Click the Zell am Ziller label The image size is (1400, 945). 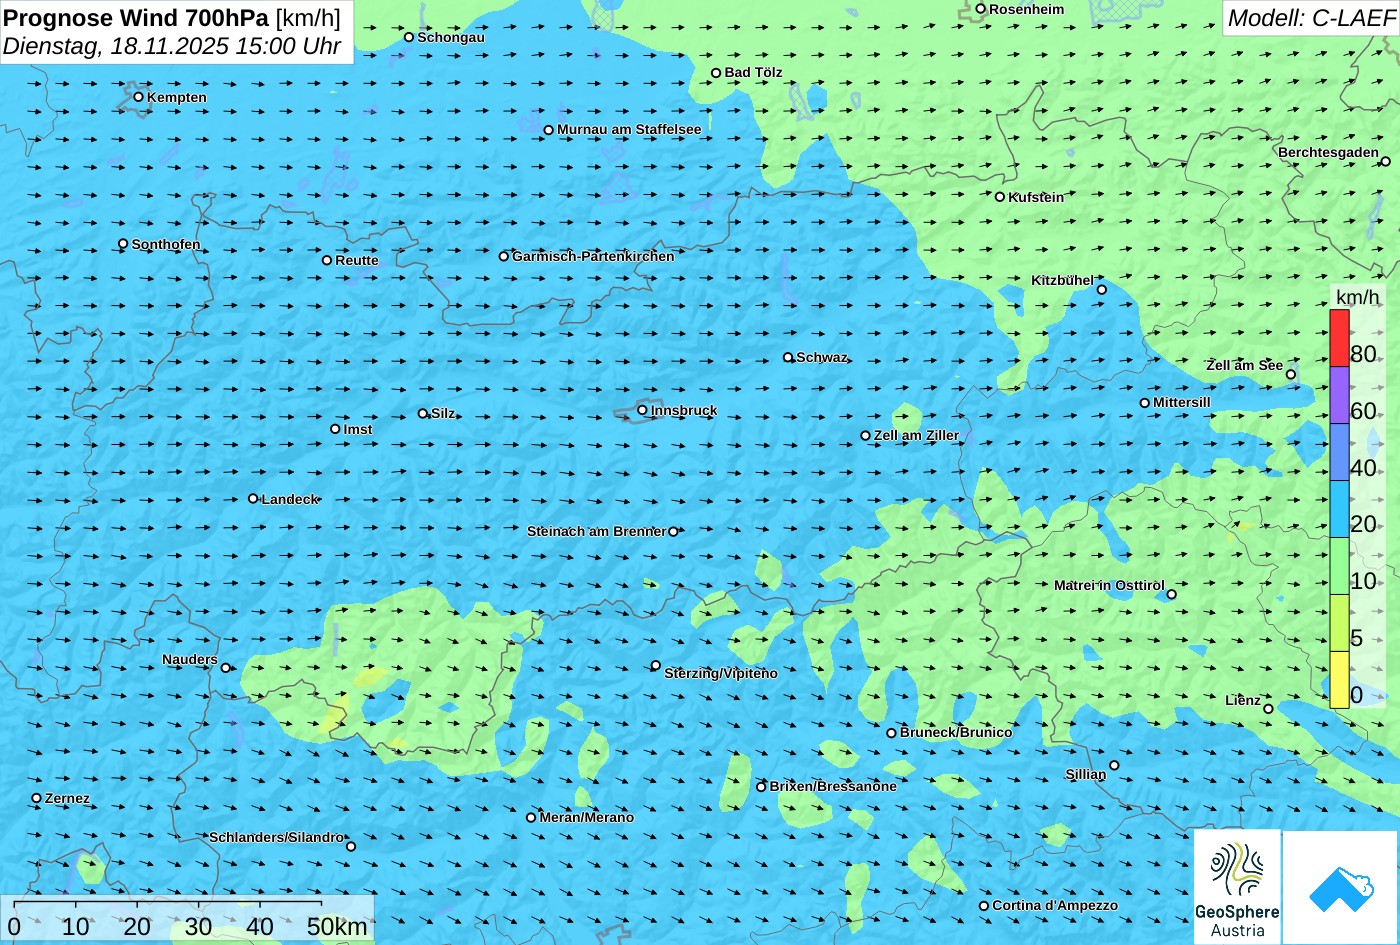pos(916,435)
